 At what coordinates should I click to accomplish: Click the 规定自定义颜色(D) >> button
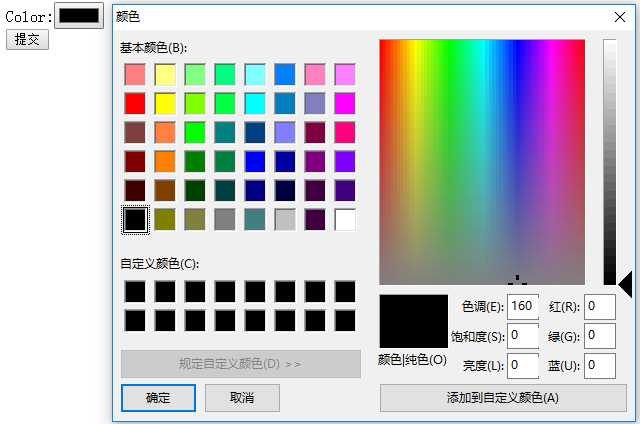(x=241, y=364)
